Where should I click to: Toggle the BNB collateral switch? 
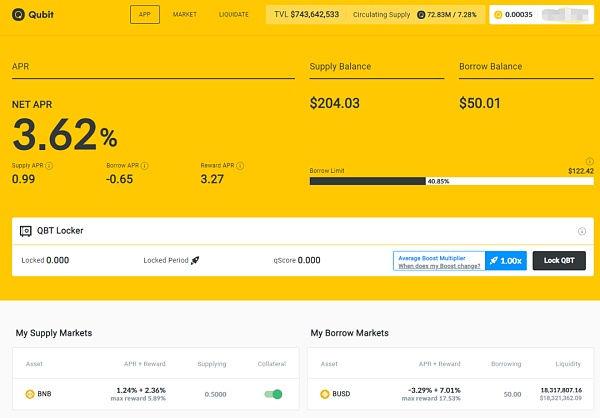273,394
